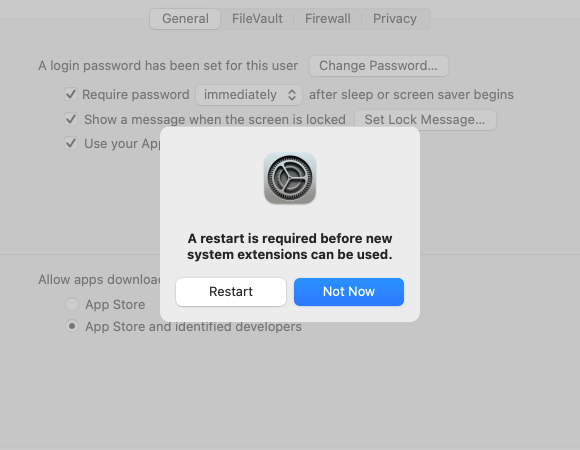Uncheck the Require password checkbox
This screenshot has height=450, width=580.
pos(71,94)
